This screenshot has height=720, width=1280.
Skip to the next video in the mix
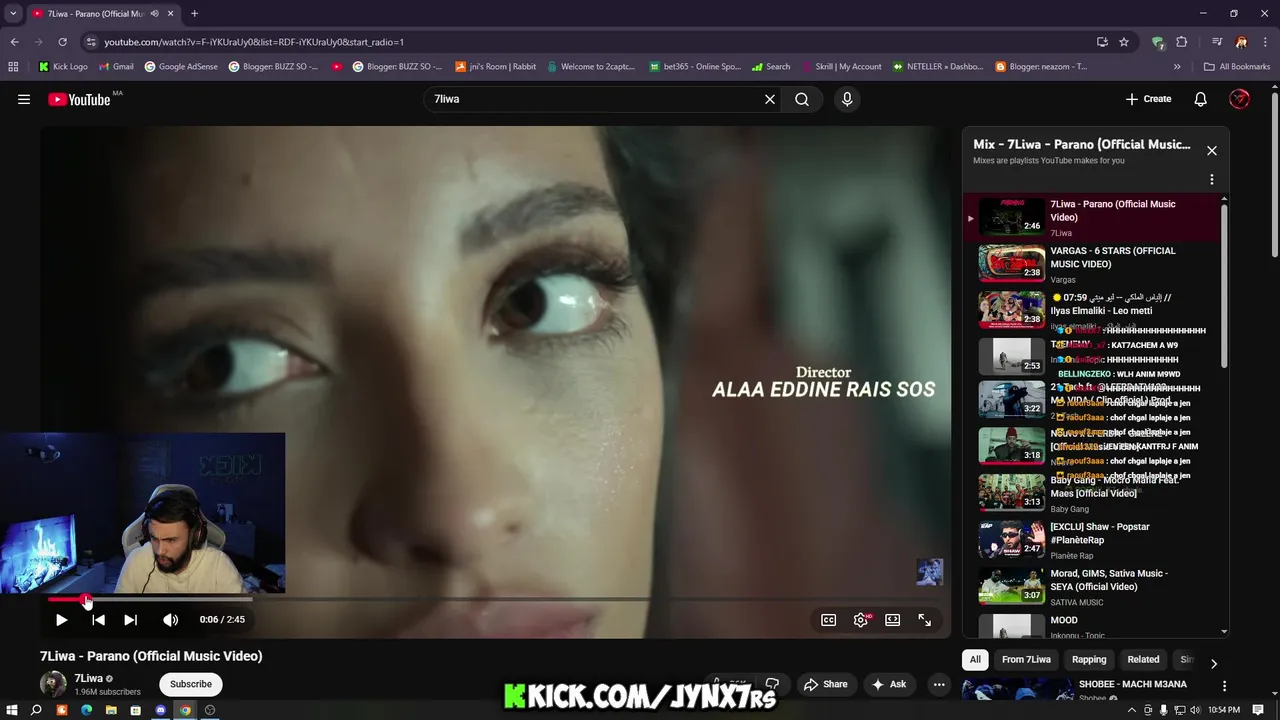coord(130,620)
